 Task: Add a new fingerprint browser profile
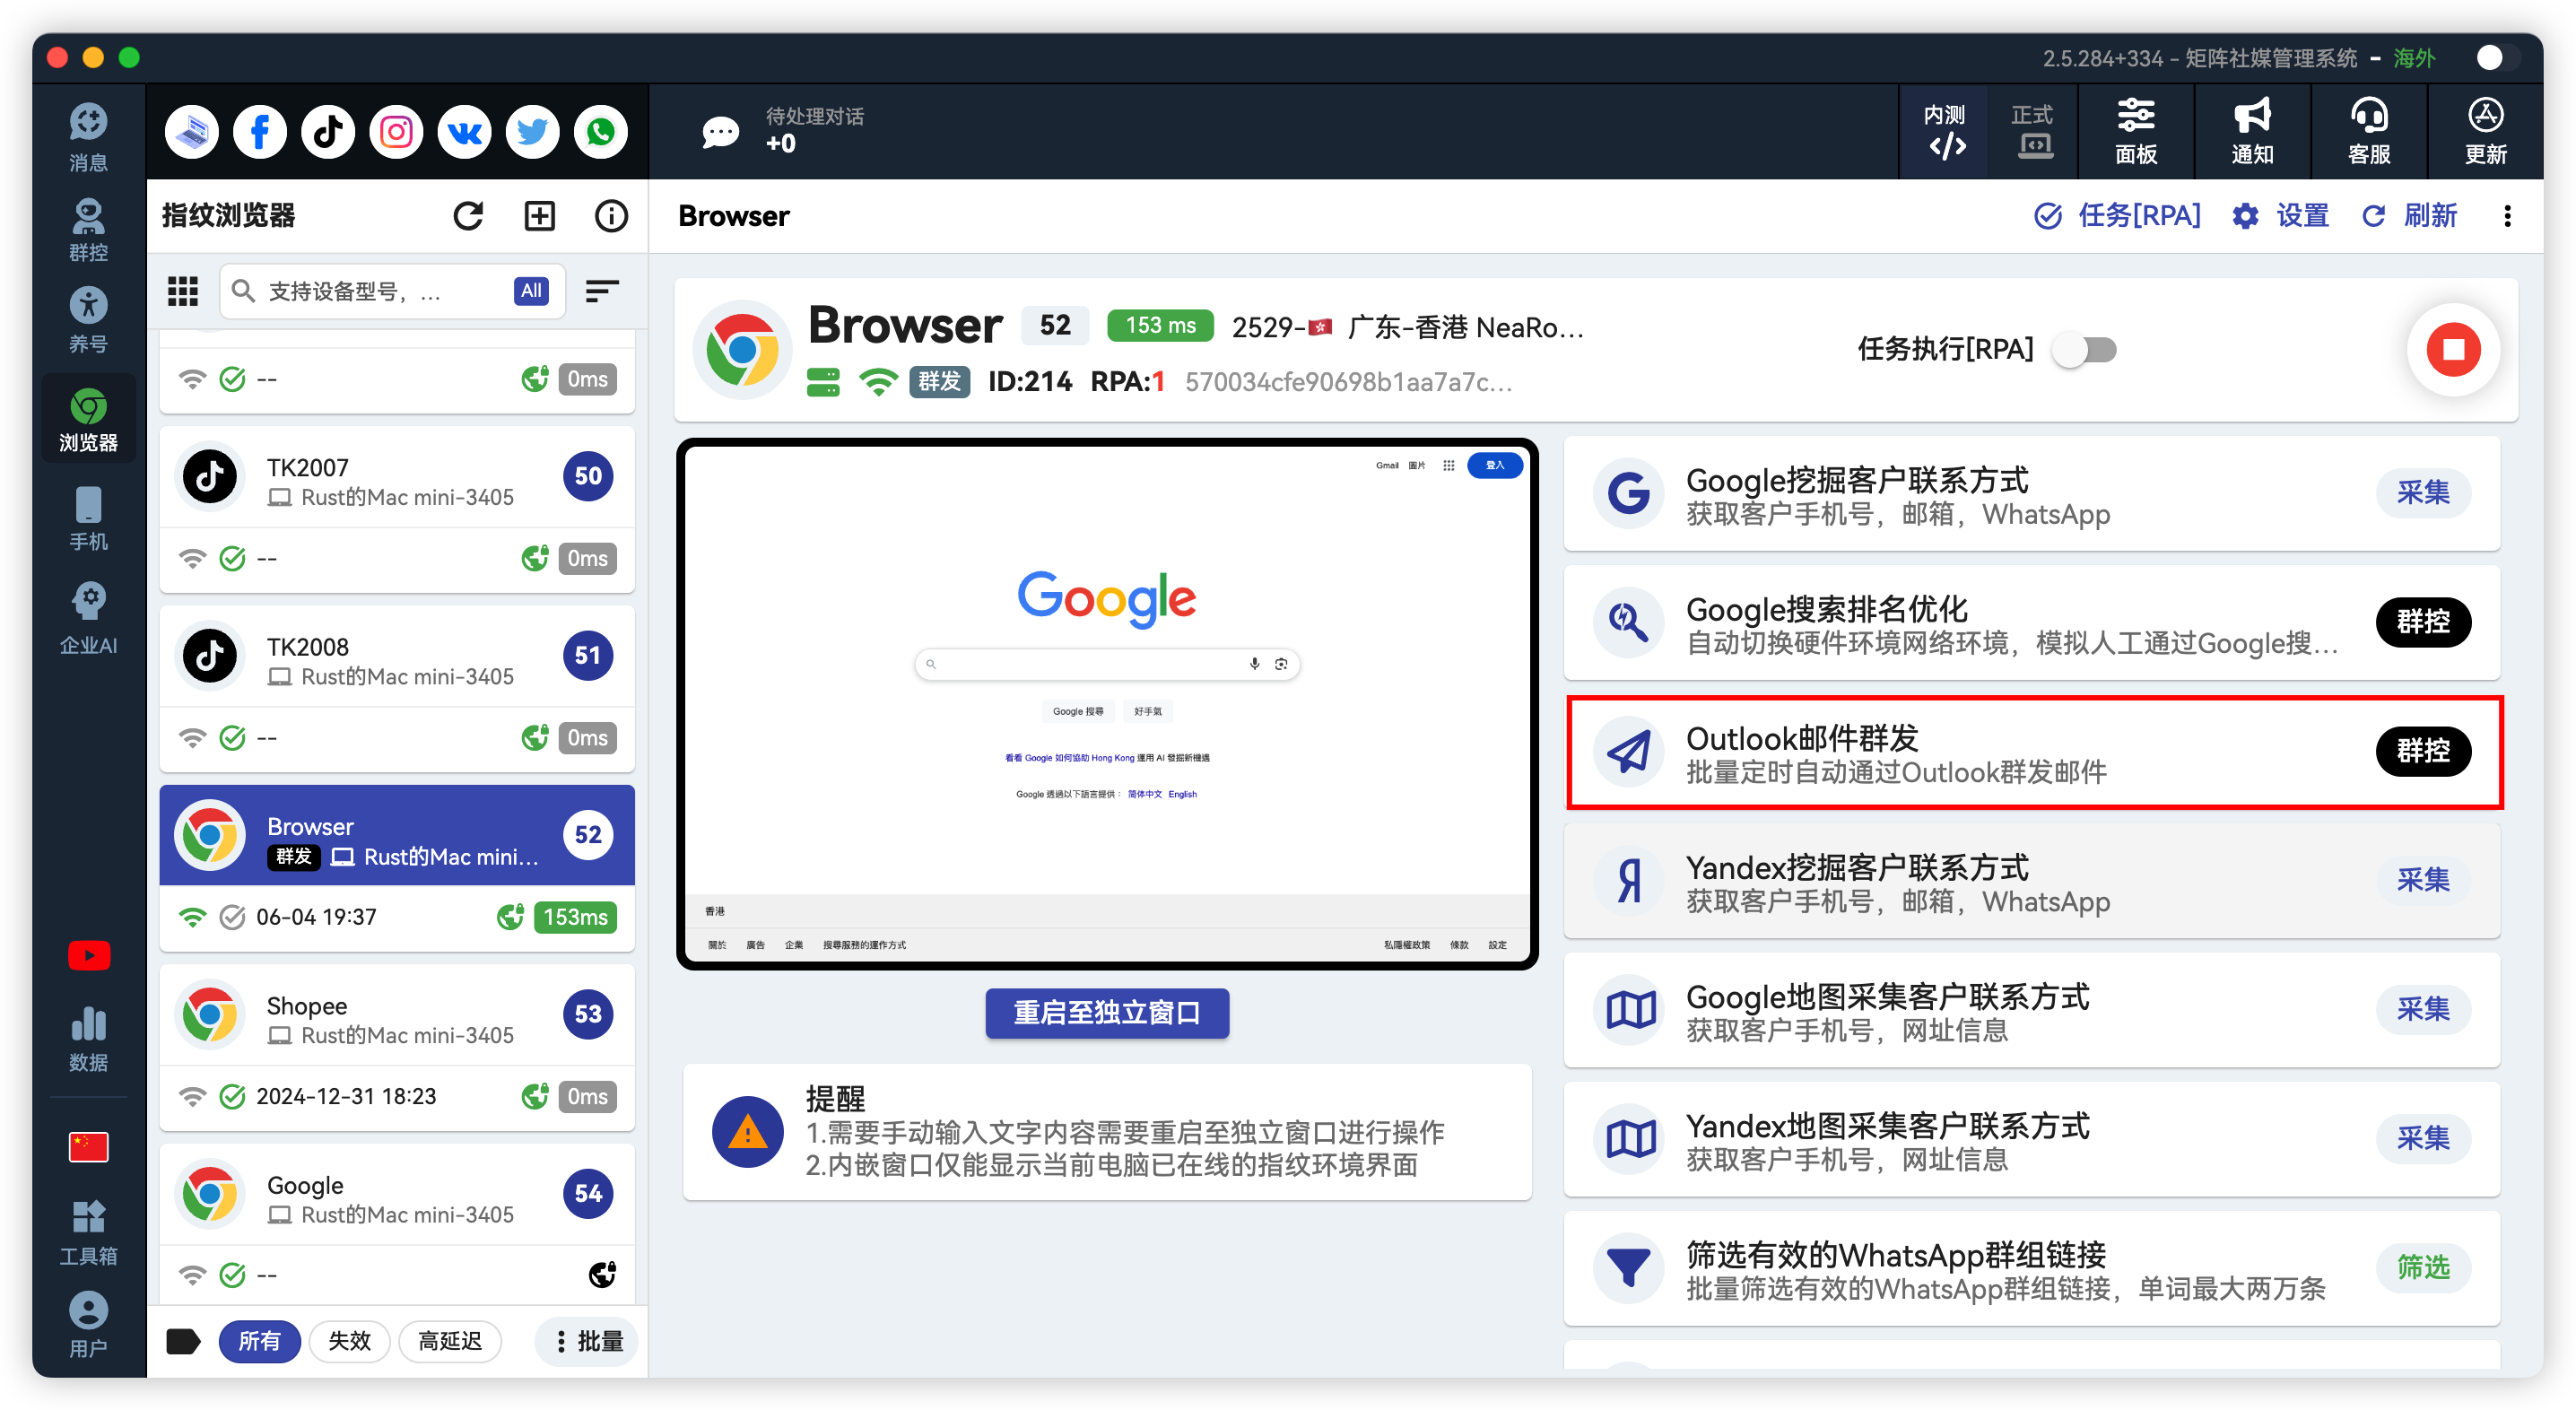(540, 216)
